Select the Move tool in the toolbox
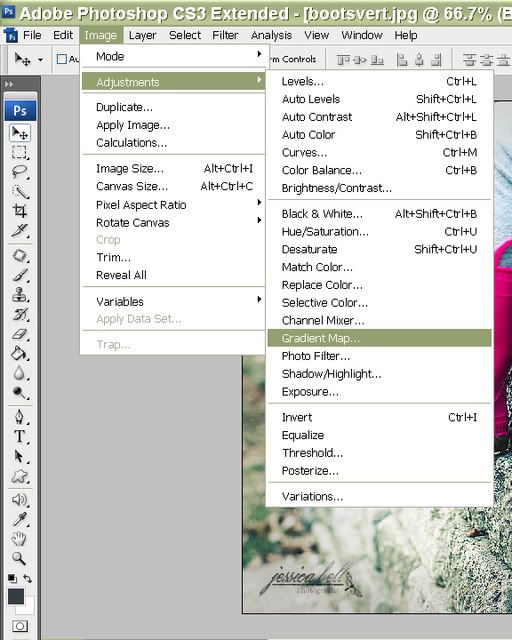Image resolution: width=512 pixels, height=640 pixels. coord(20,133)
